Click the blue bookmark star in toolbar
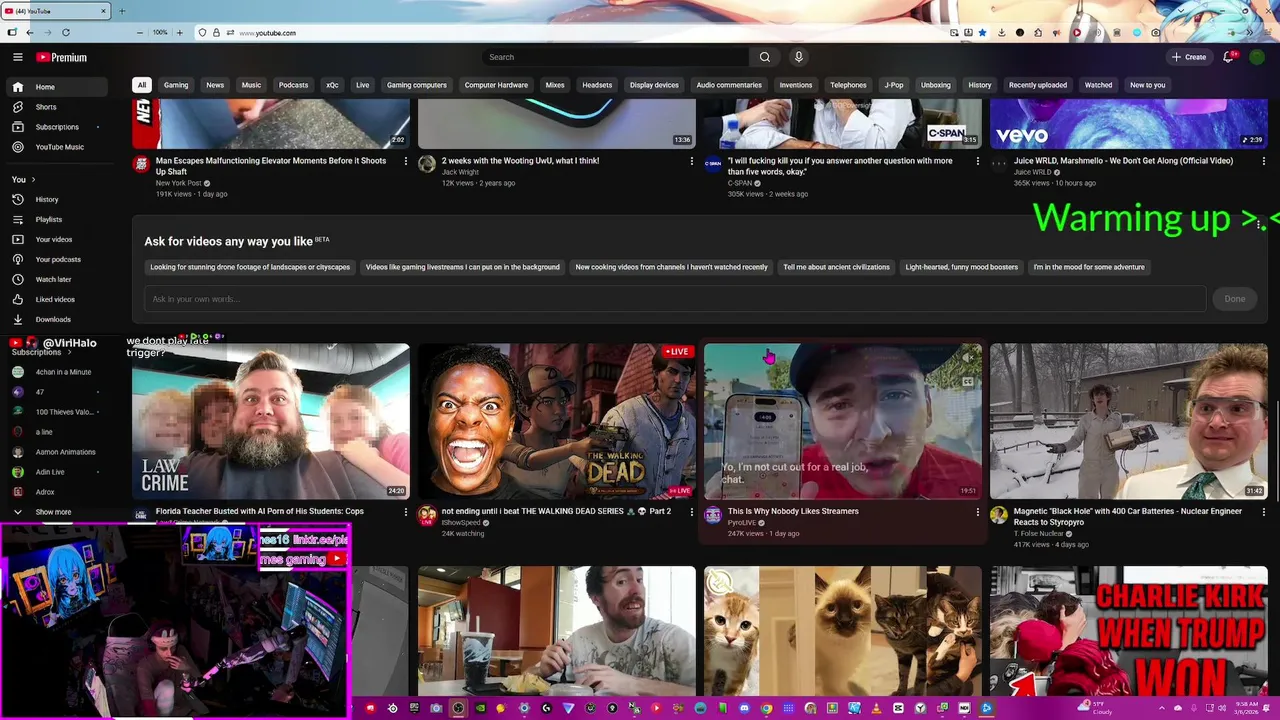This screenshot has width=1280, height=720. [x=983, y=32]
